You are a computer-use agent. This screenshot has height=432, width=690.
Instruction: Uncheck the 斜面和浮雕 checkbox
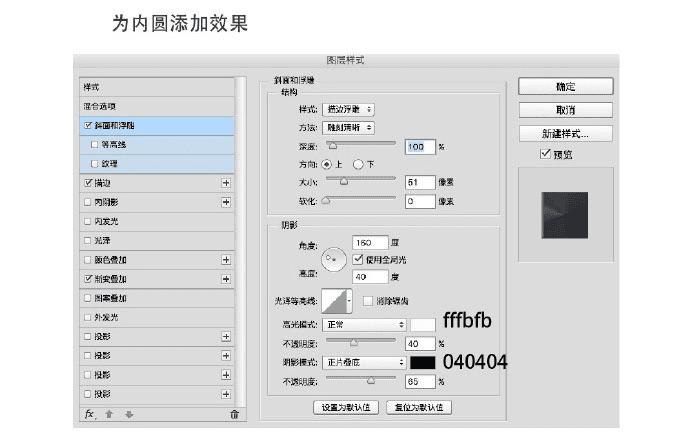tap(88, 125)
